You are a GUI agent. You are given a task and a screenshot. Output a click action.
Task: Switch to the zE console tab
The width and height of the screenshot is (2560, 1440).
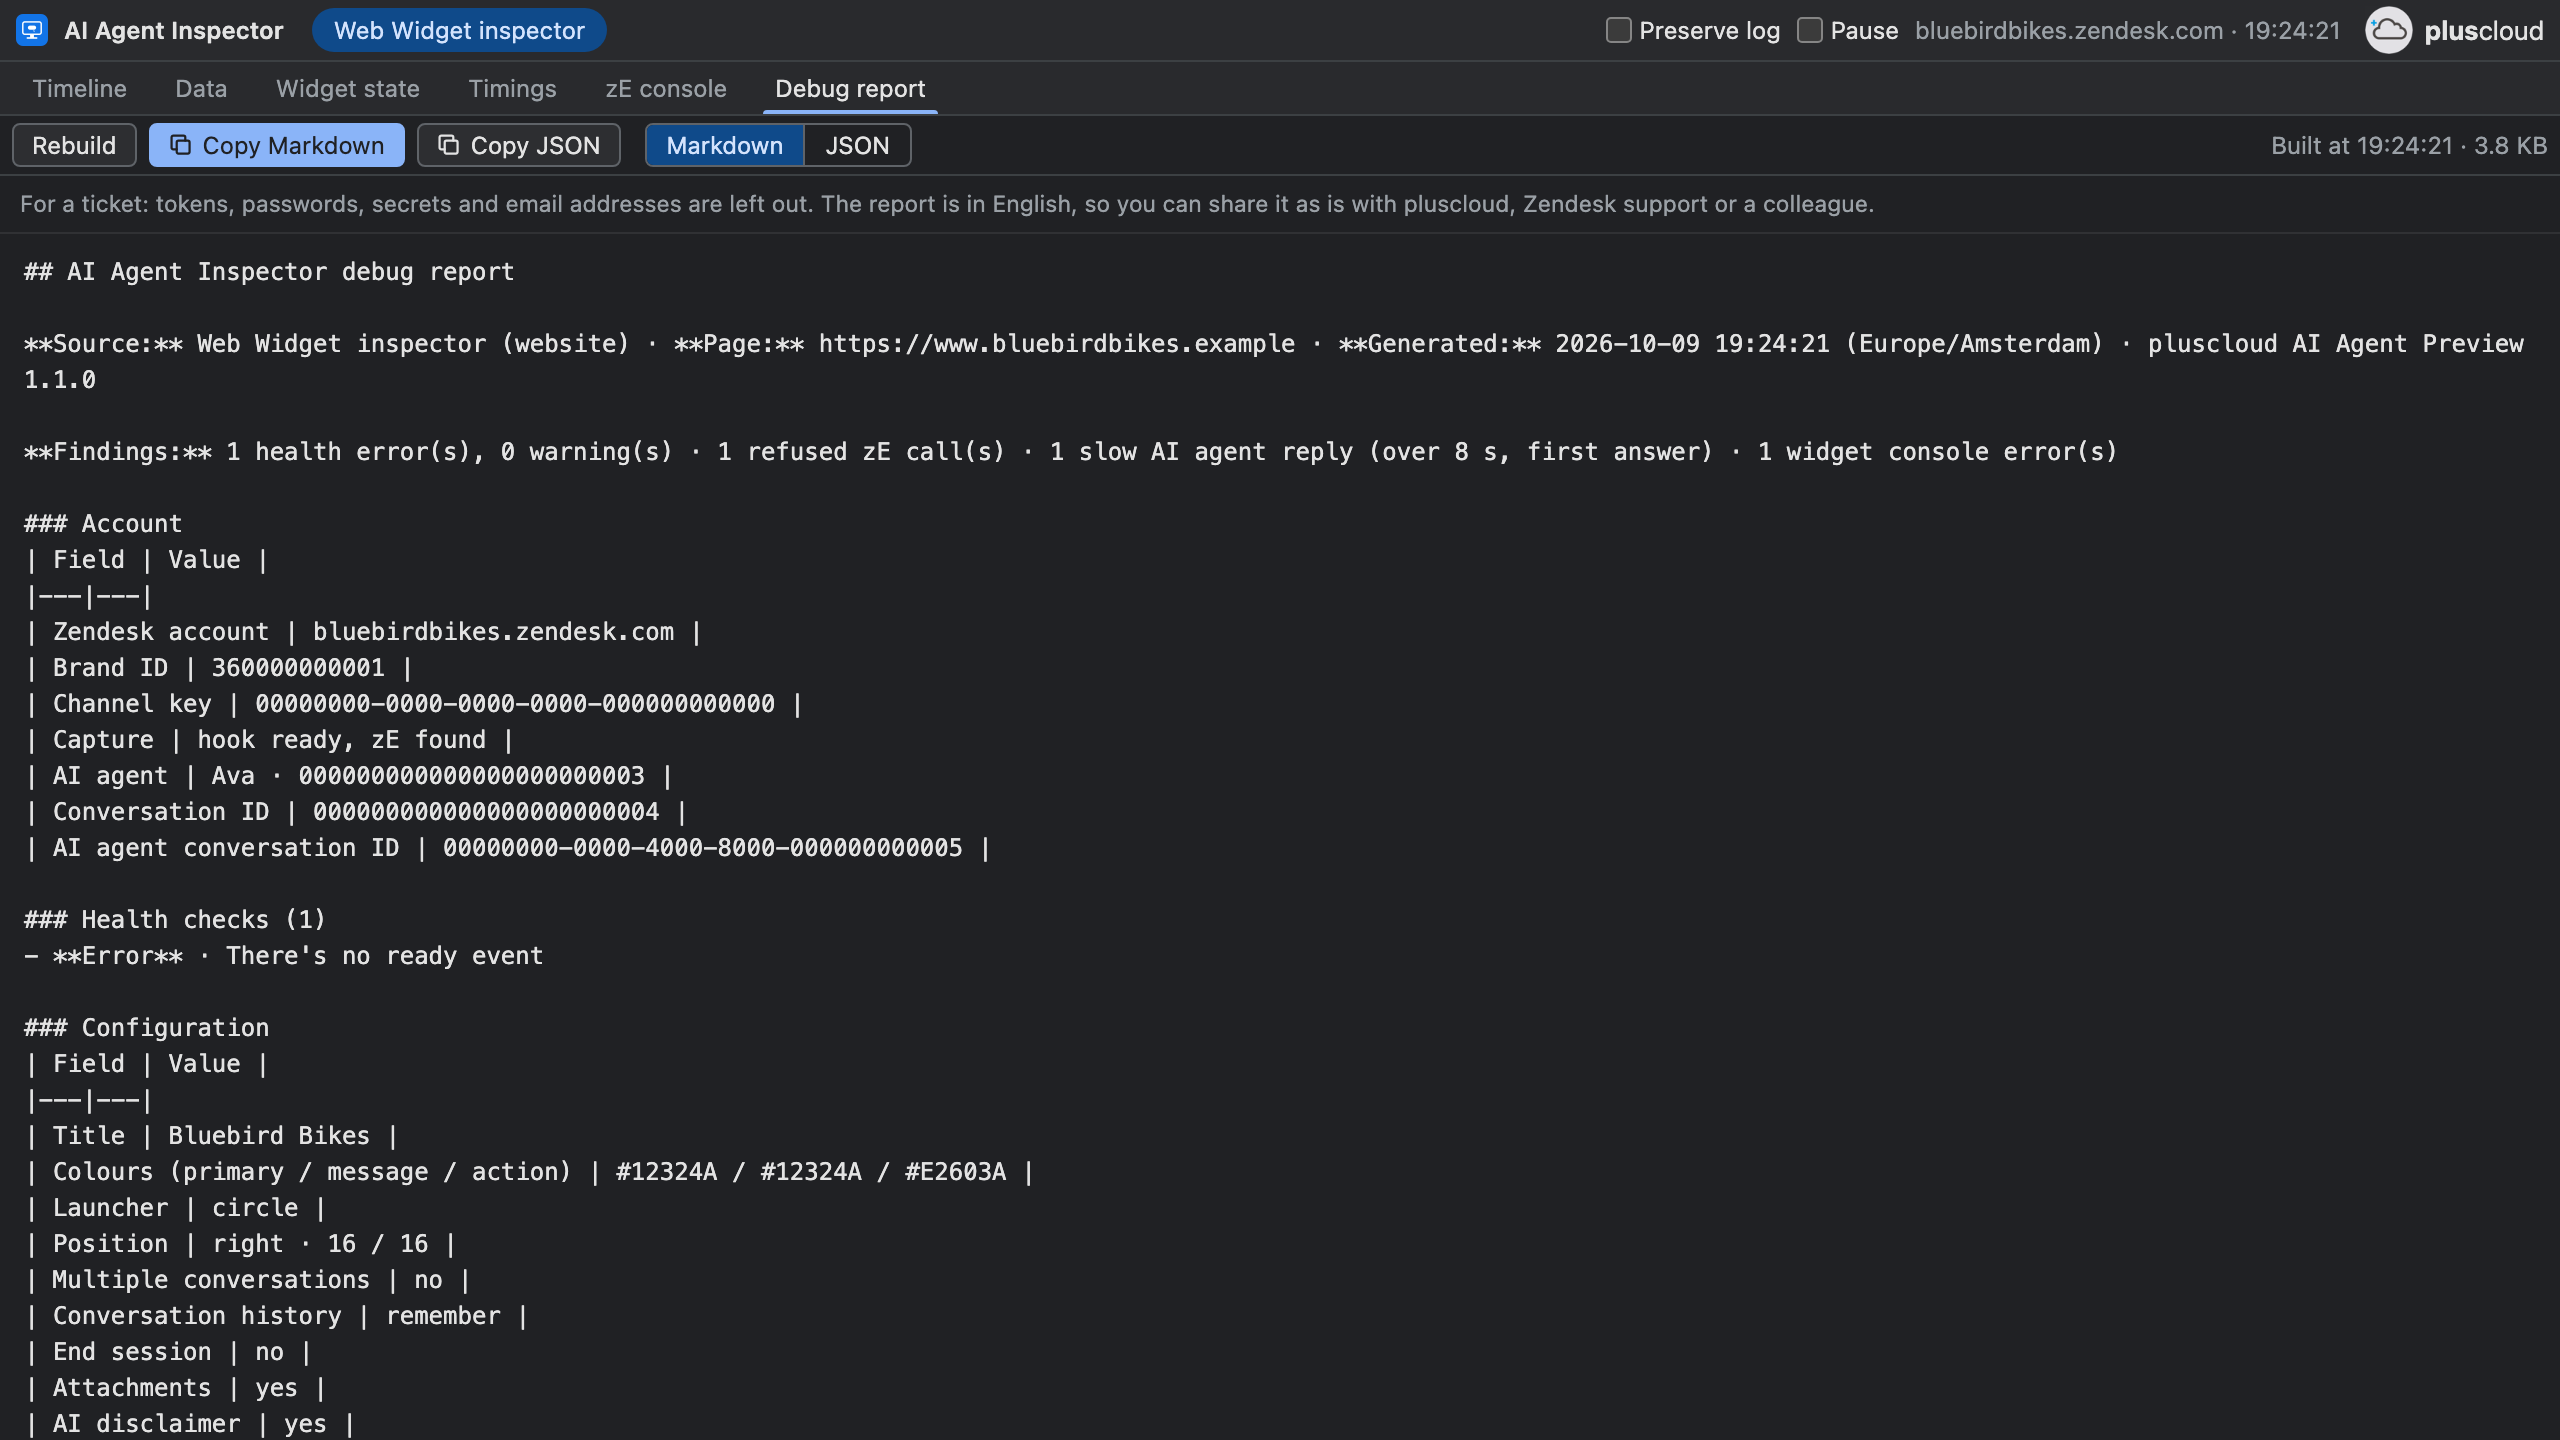click(666, 89)
